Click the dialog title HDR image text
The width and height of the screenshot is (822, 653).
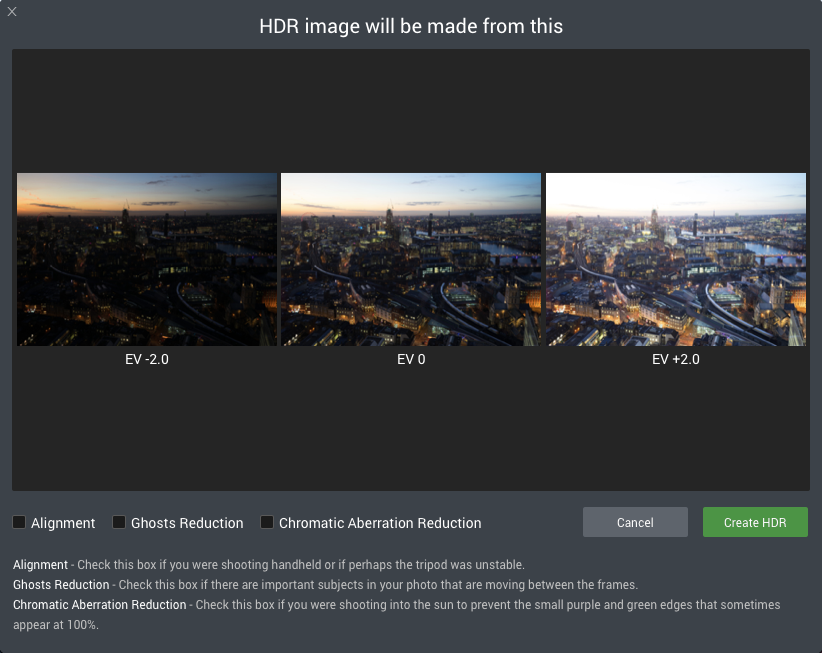pyautogui.click(x=411, y=26)
